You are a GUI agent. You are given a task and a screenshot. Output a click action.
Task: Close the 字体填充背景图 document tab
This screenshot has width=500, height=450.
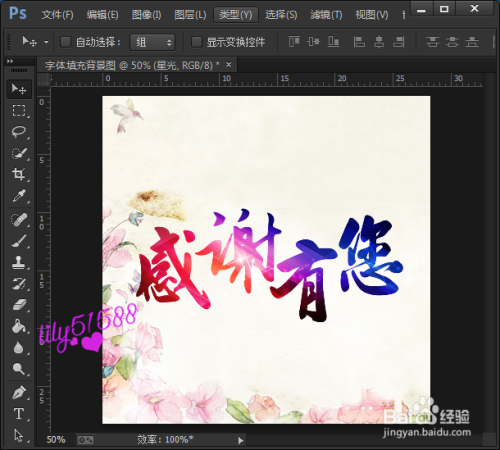click(x=229, y=64)
